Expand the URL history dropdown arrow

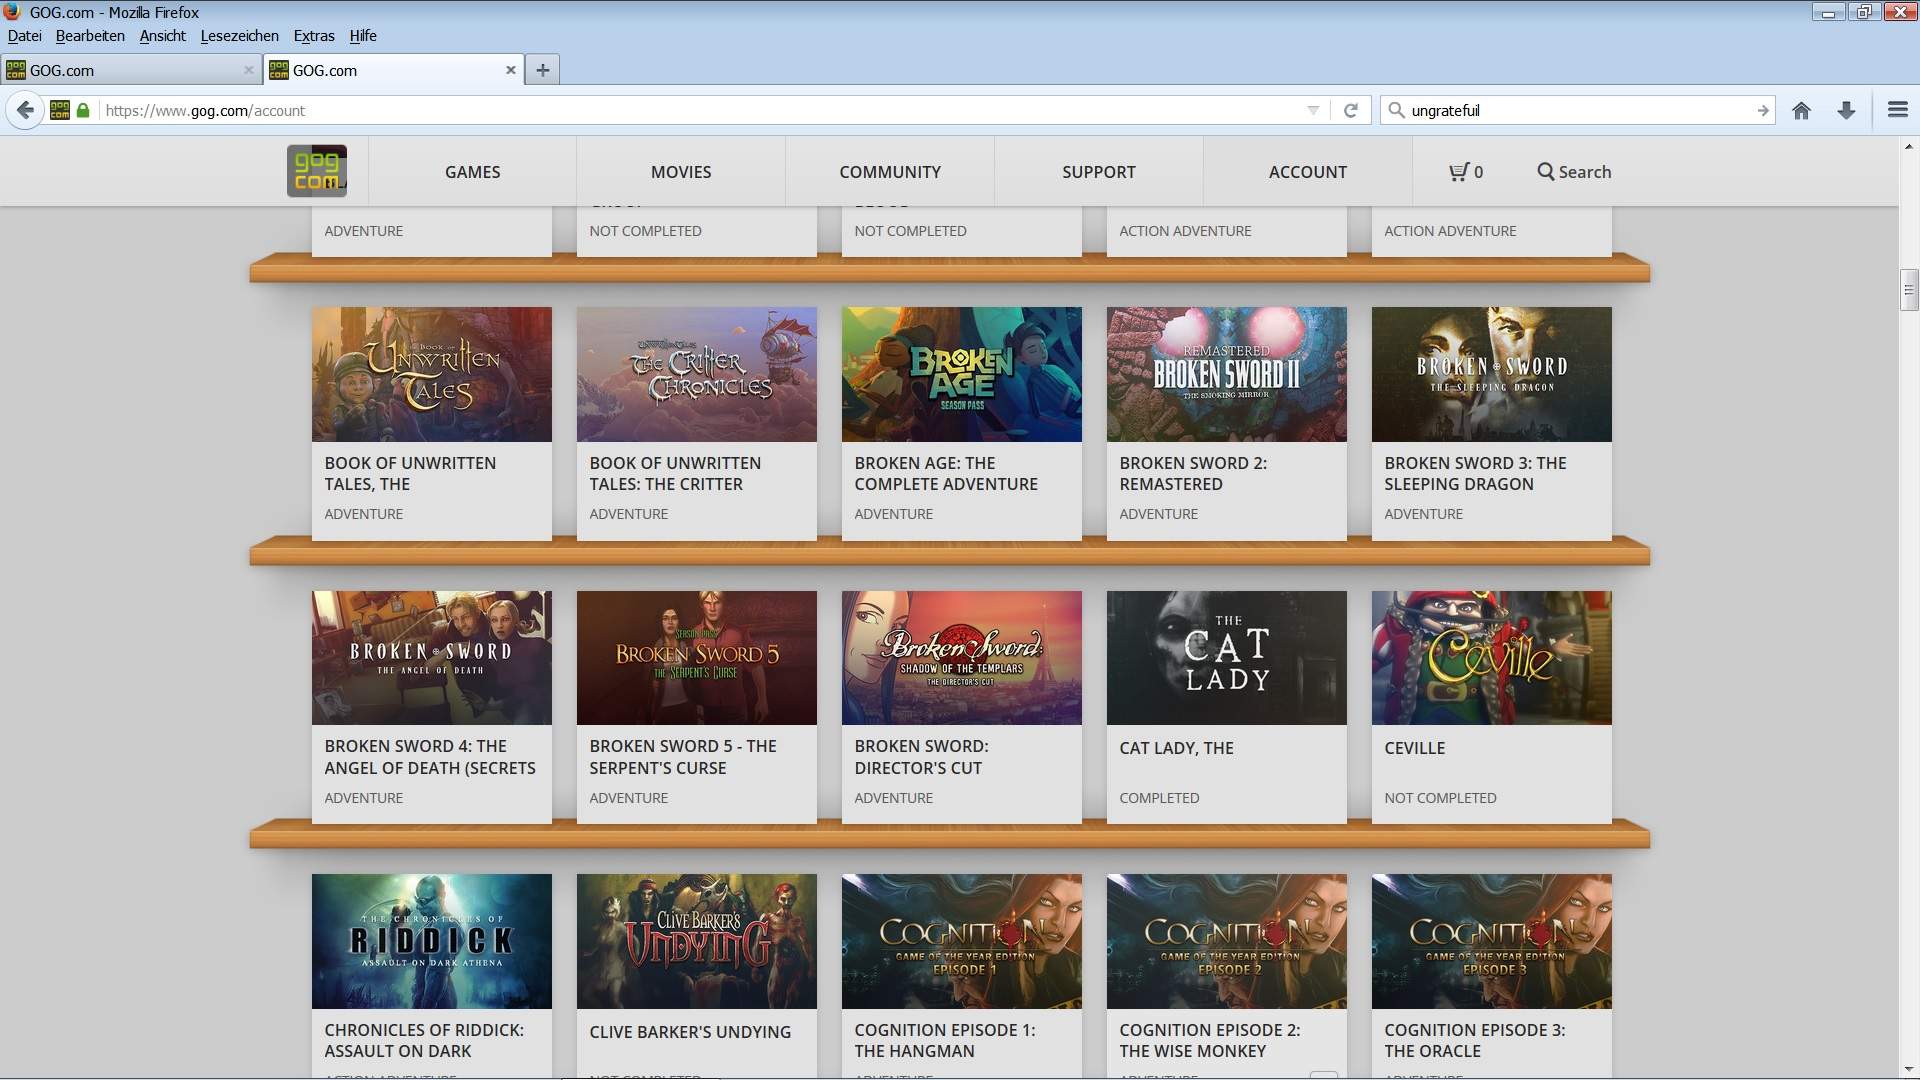[x=1313, y=110]
